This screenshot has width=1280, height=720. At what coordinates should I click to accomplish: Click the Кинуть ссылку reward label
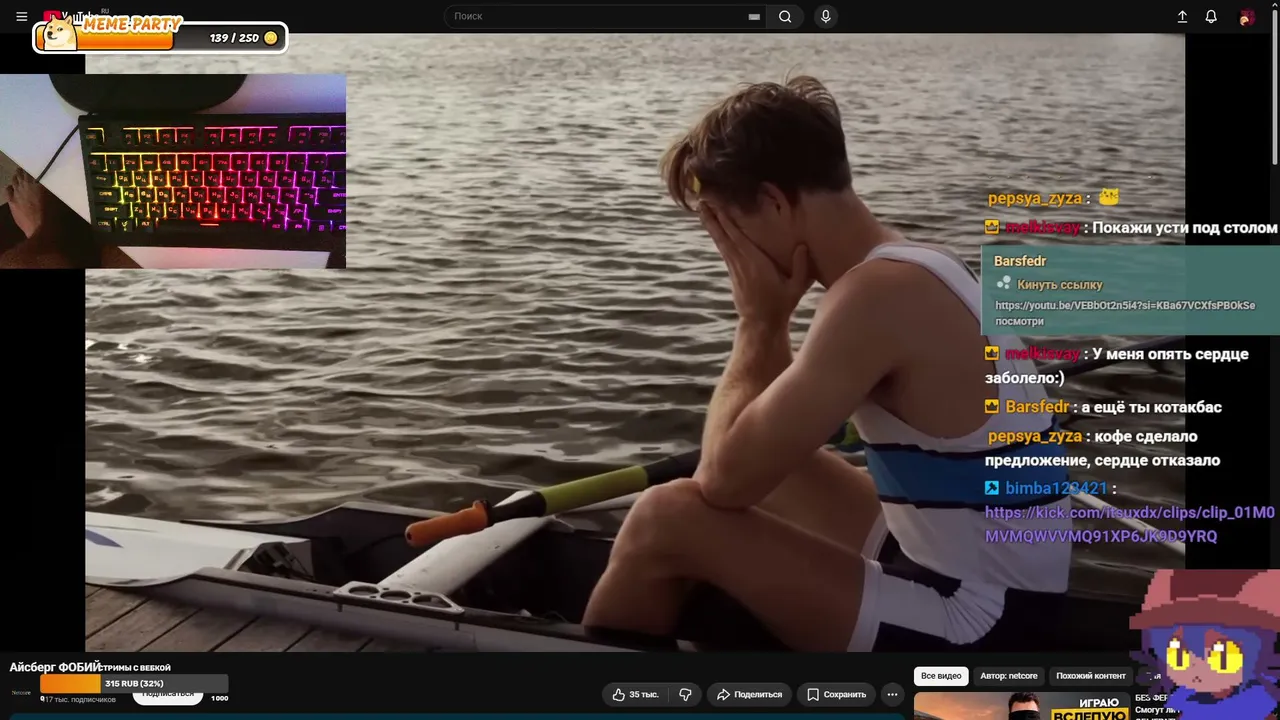tap(1059, 285)
